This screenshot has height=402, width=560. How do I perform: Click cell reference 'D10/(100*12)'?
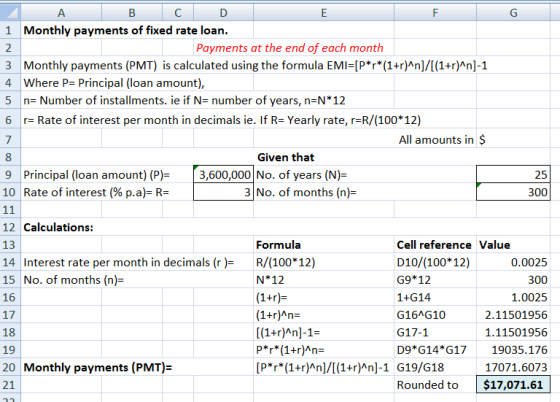point(433,262)
